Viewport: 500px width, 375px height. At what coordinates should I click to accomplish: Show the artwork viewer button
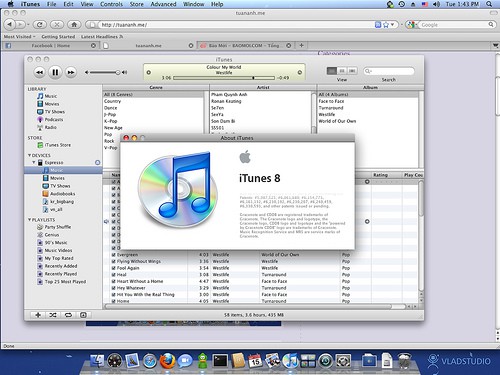pyautogui.click(x=83, y=315)
